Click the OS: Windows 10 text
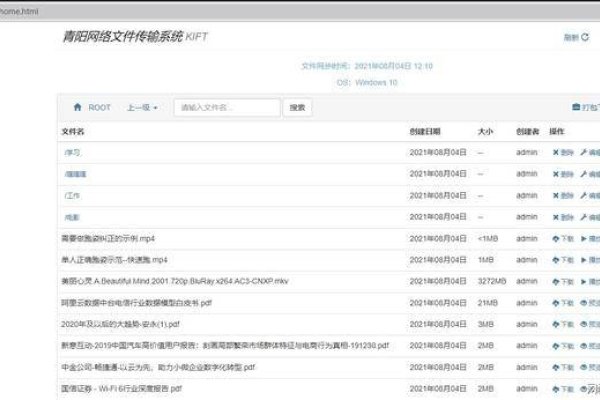The image size is (600, 400). (367, 83)
